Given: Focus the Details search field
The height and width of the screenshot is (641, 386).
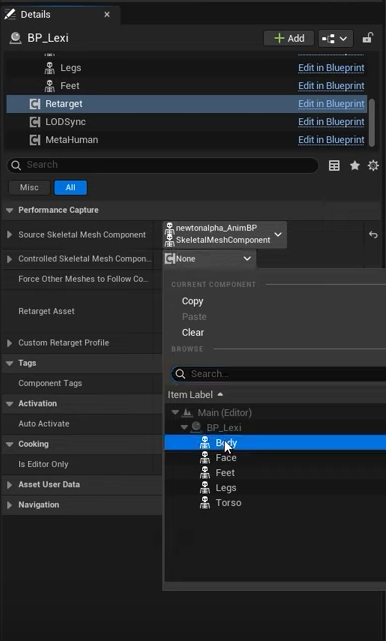Looking at the screenshot, I should pos(163,165).
